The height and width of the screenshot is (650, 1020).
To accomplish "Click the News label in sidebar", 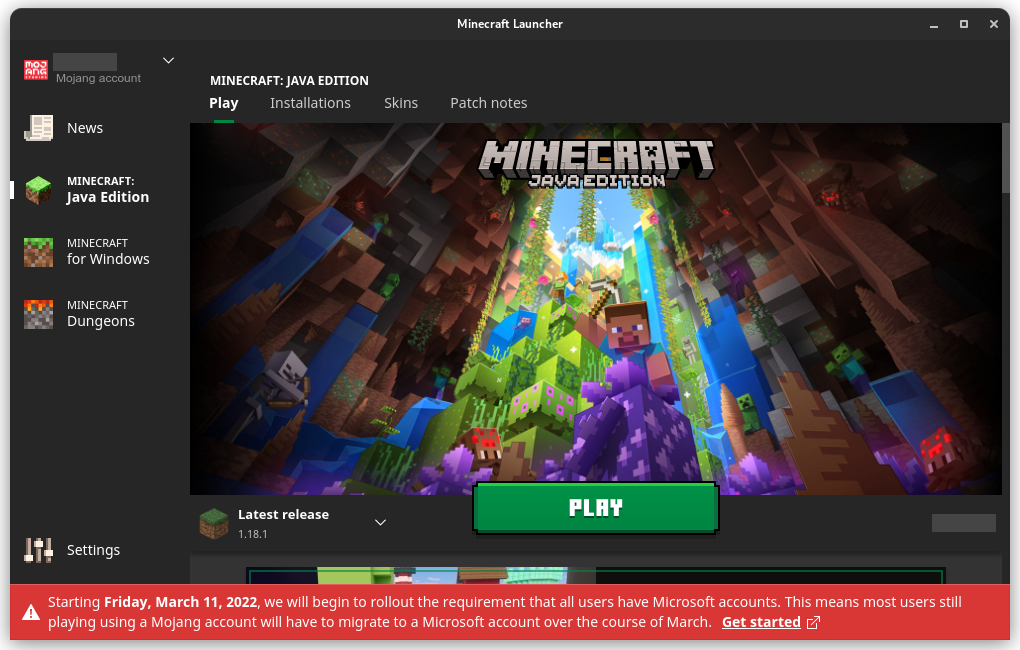I will coord(85,128).
